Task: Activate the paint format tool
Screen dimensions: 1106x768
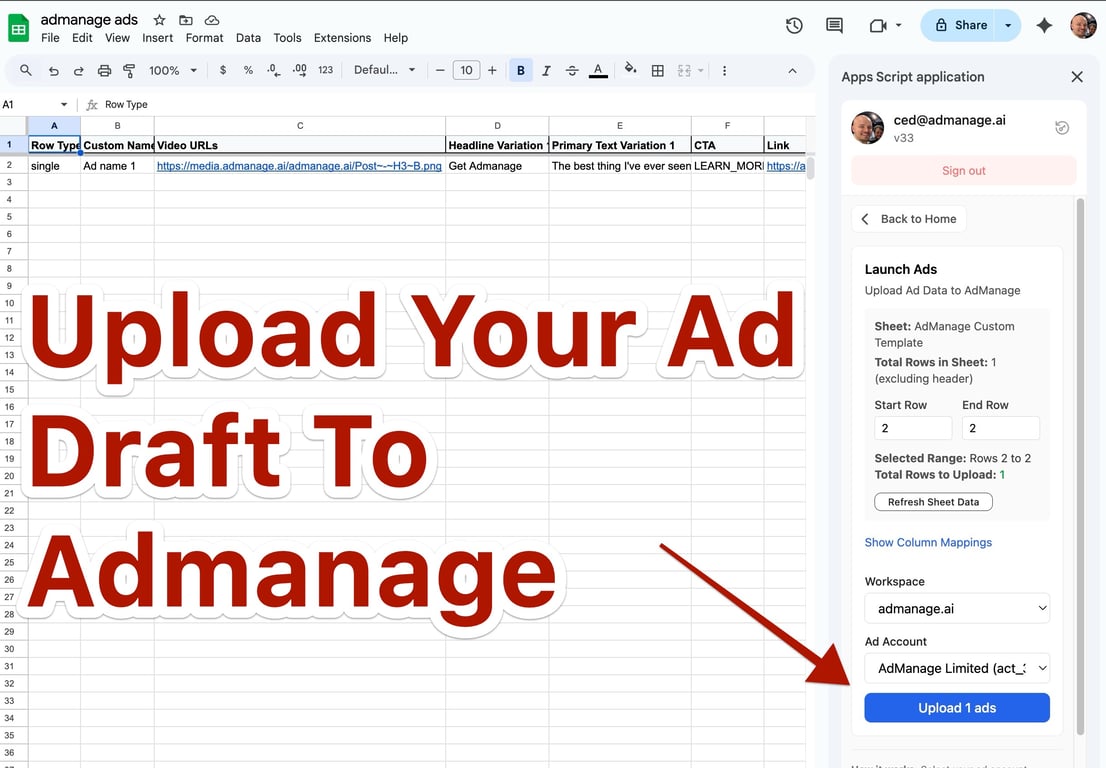Action: (x=129, y=71)
